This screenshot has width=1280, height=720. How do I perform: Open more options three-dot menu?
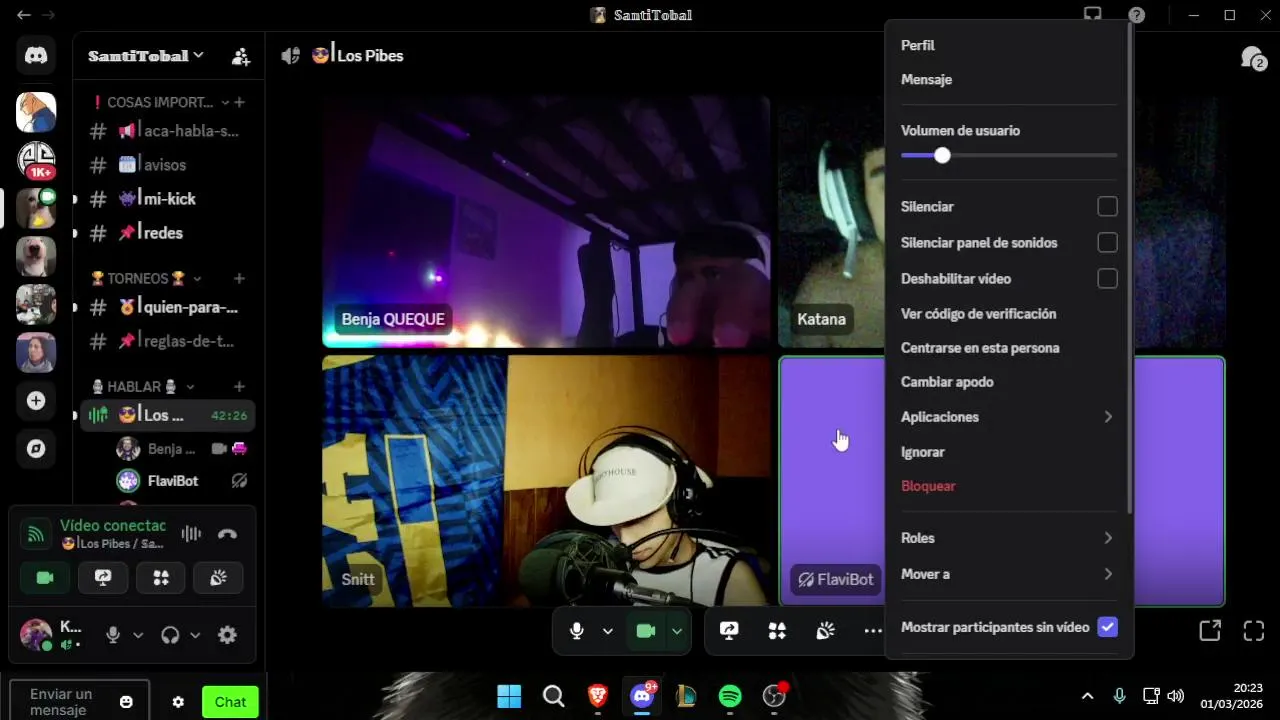873,631
